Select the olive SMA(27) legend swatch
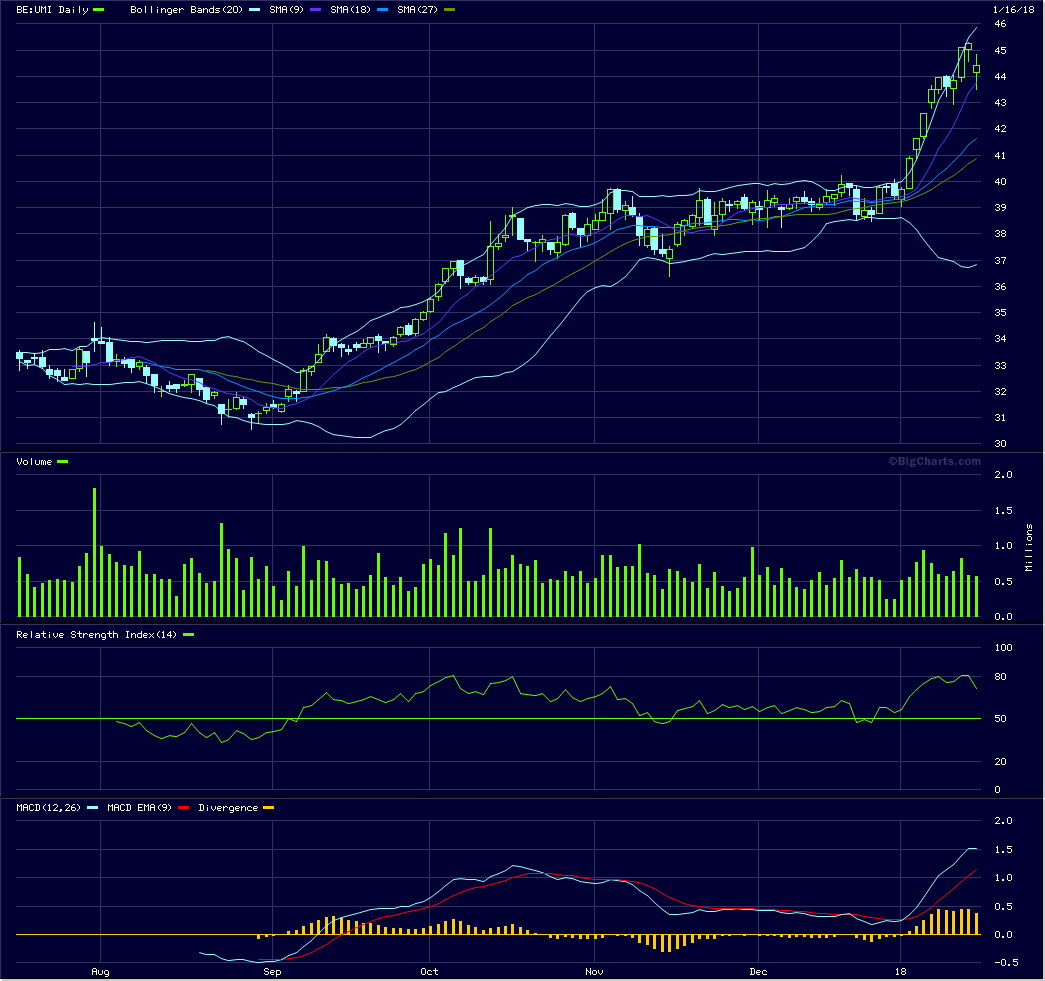 click(x=450, y=9)
